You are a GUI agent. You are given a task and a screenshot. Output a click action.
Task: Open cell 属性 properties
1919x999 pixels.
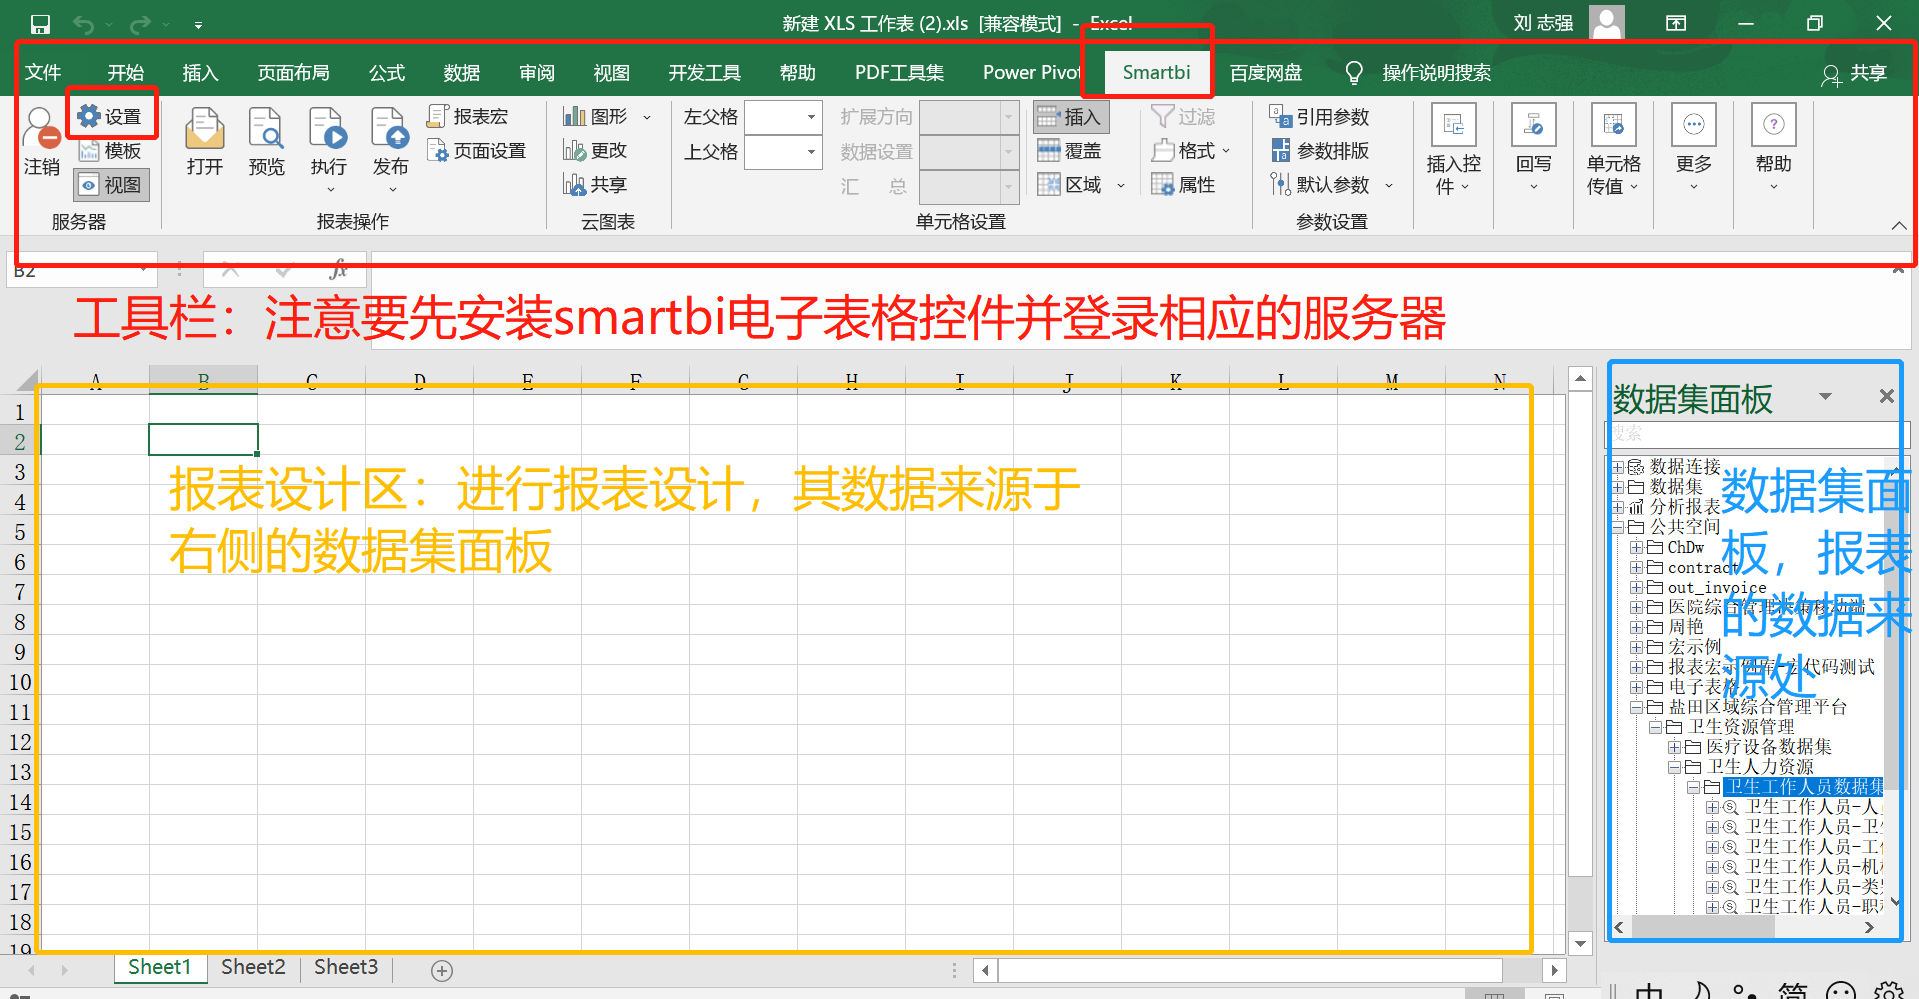[1183, 185]
